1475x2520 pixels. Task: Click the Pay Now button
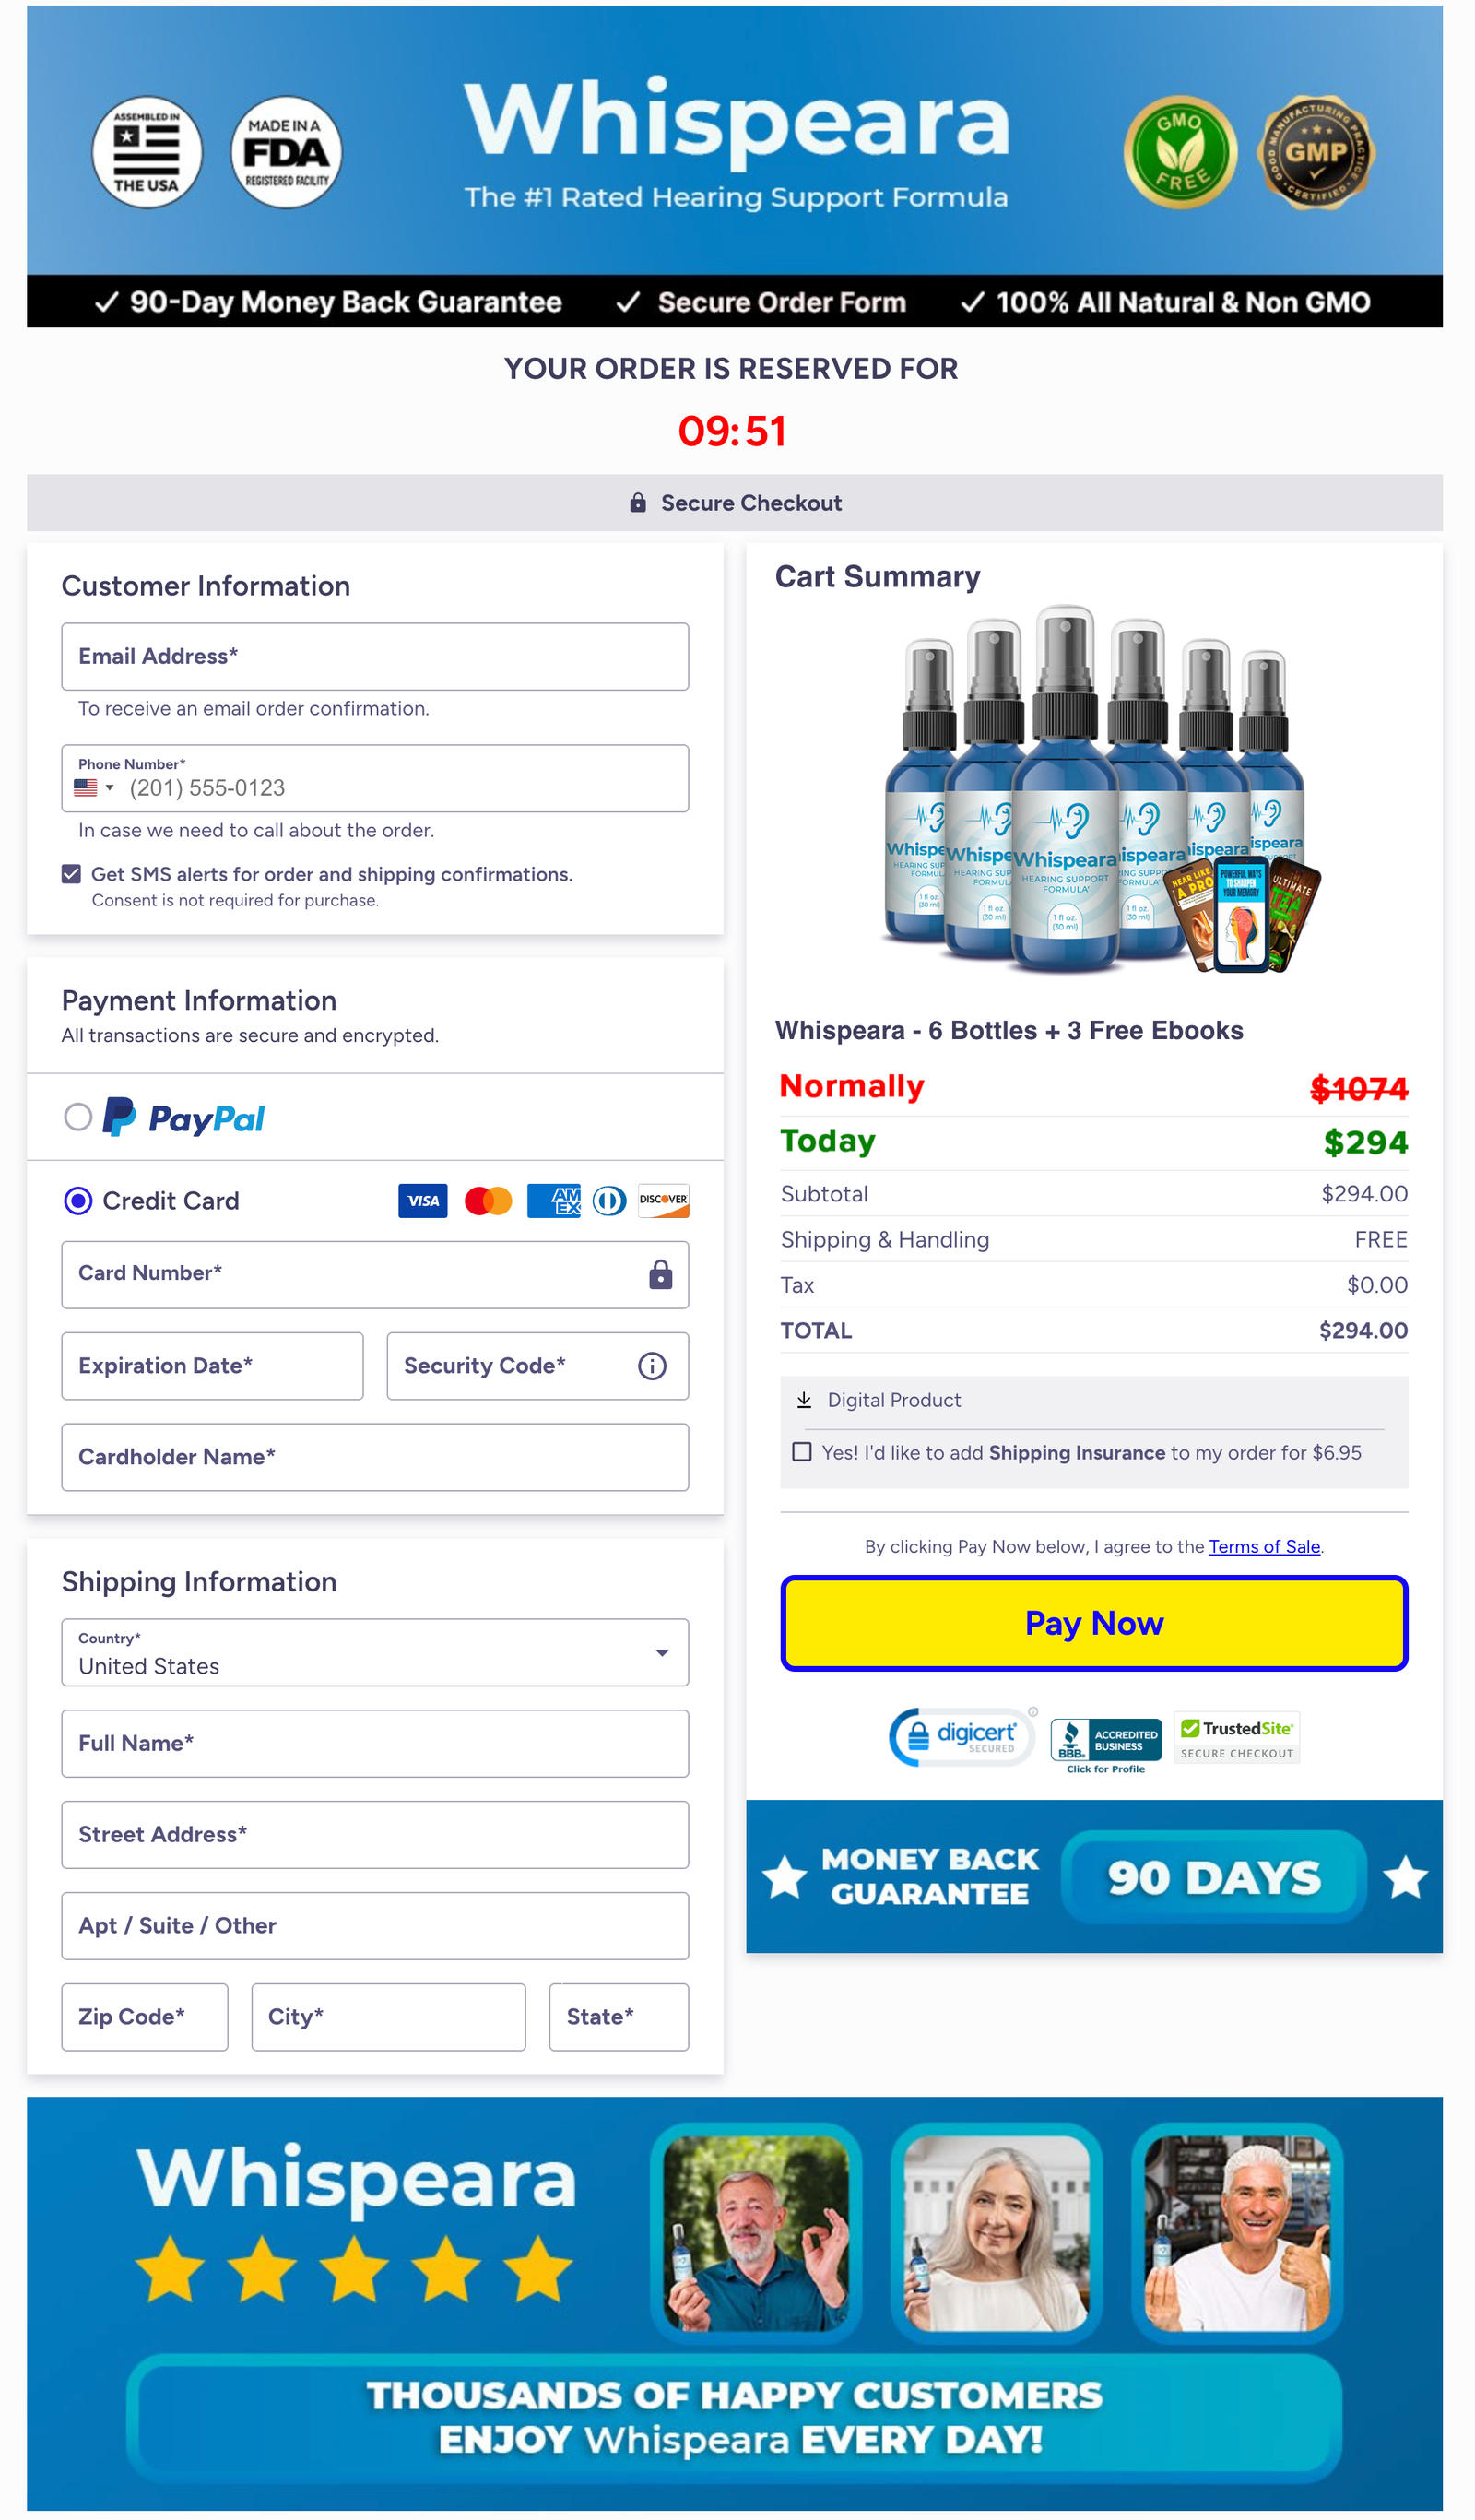pyautogui.click(x=1094, y=1623)
